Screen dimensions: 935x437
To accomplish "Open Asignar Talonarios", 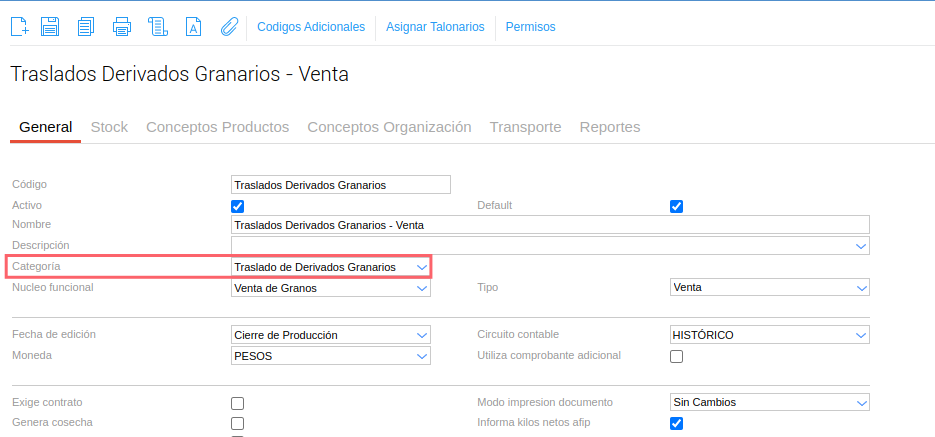I will pyautogui.click(x=435, y=27).
